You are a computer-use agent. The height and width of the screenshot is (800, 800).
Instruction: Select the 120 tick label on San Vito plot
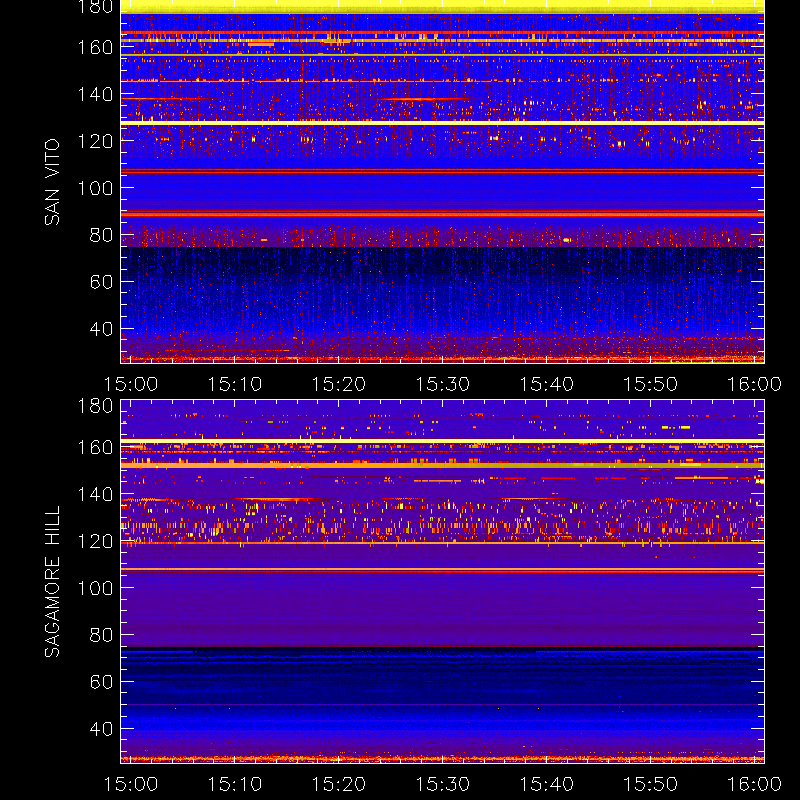(x=95, y=141)
